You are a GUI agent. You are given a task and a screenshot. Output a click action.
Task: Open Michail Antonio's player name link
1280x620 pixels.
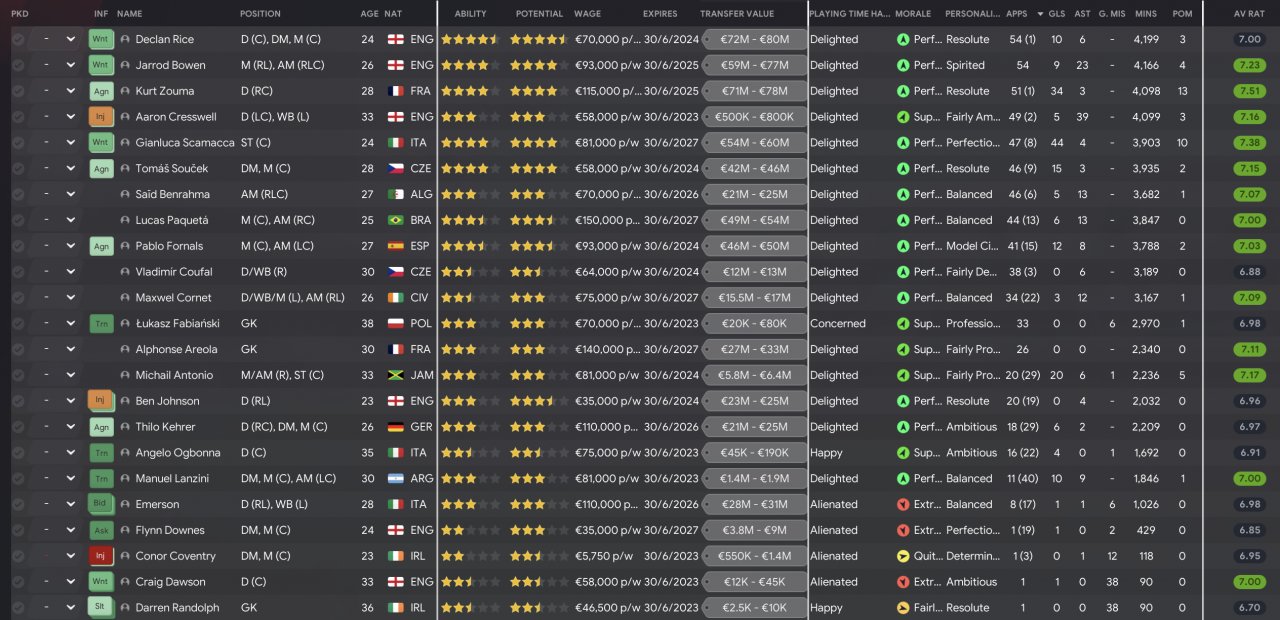coord(174,376)
